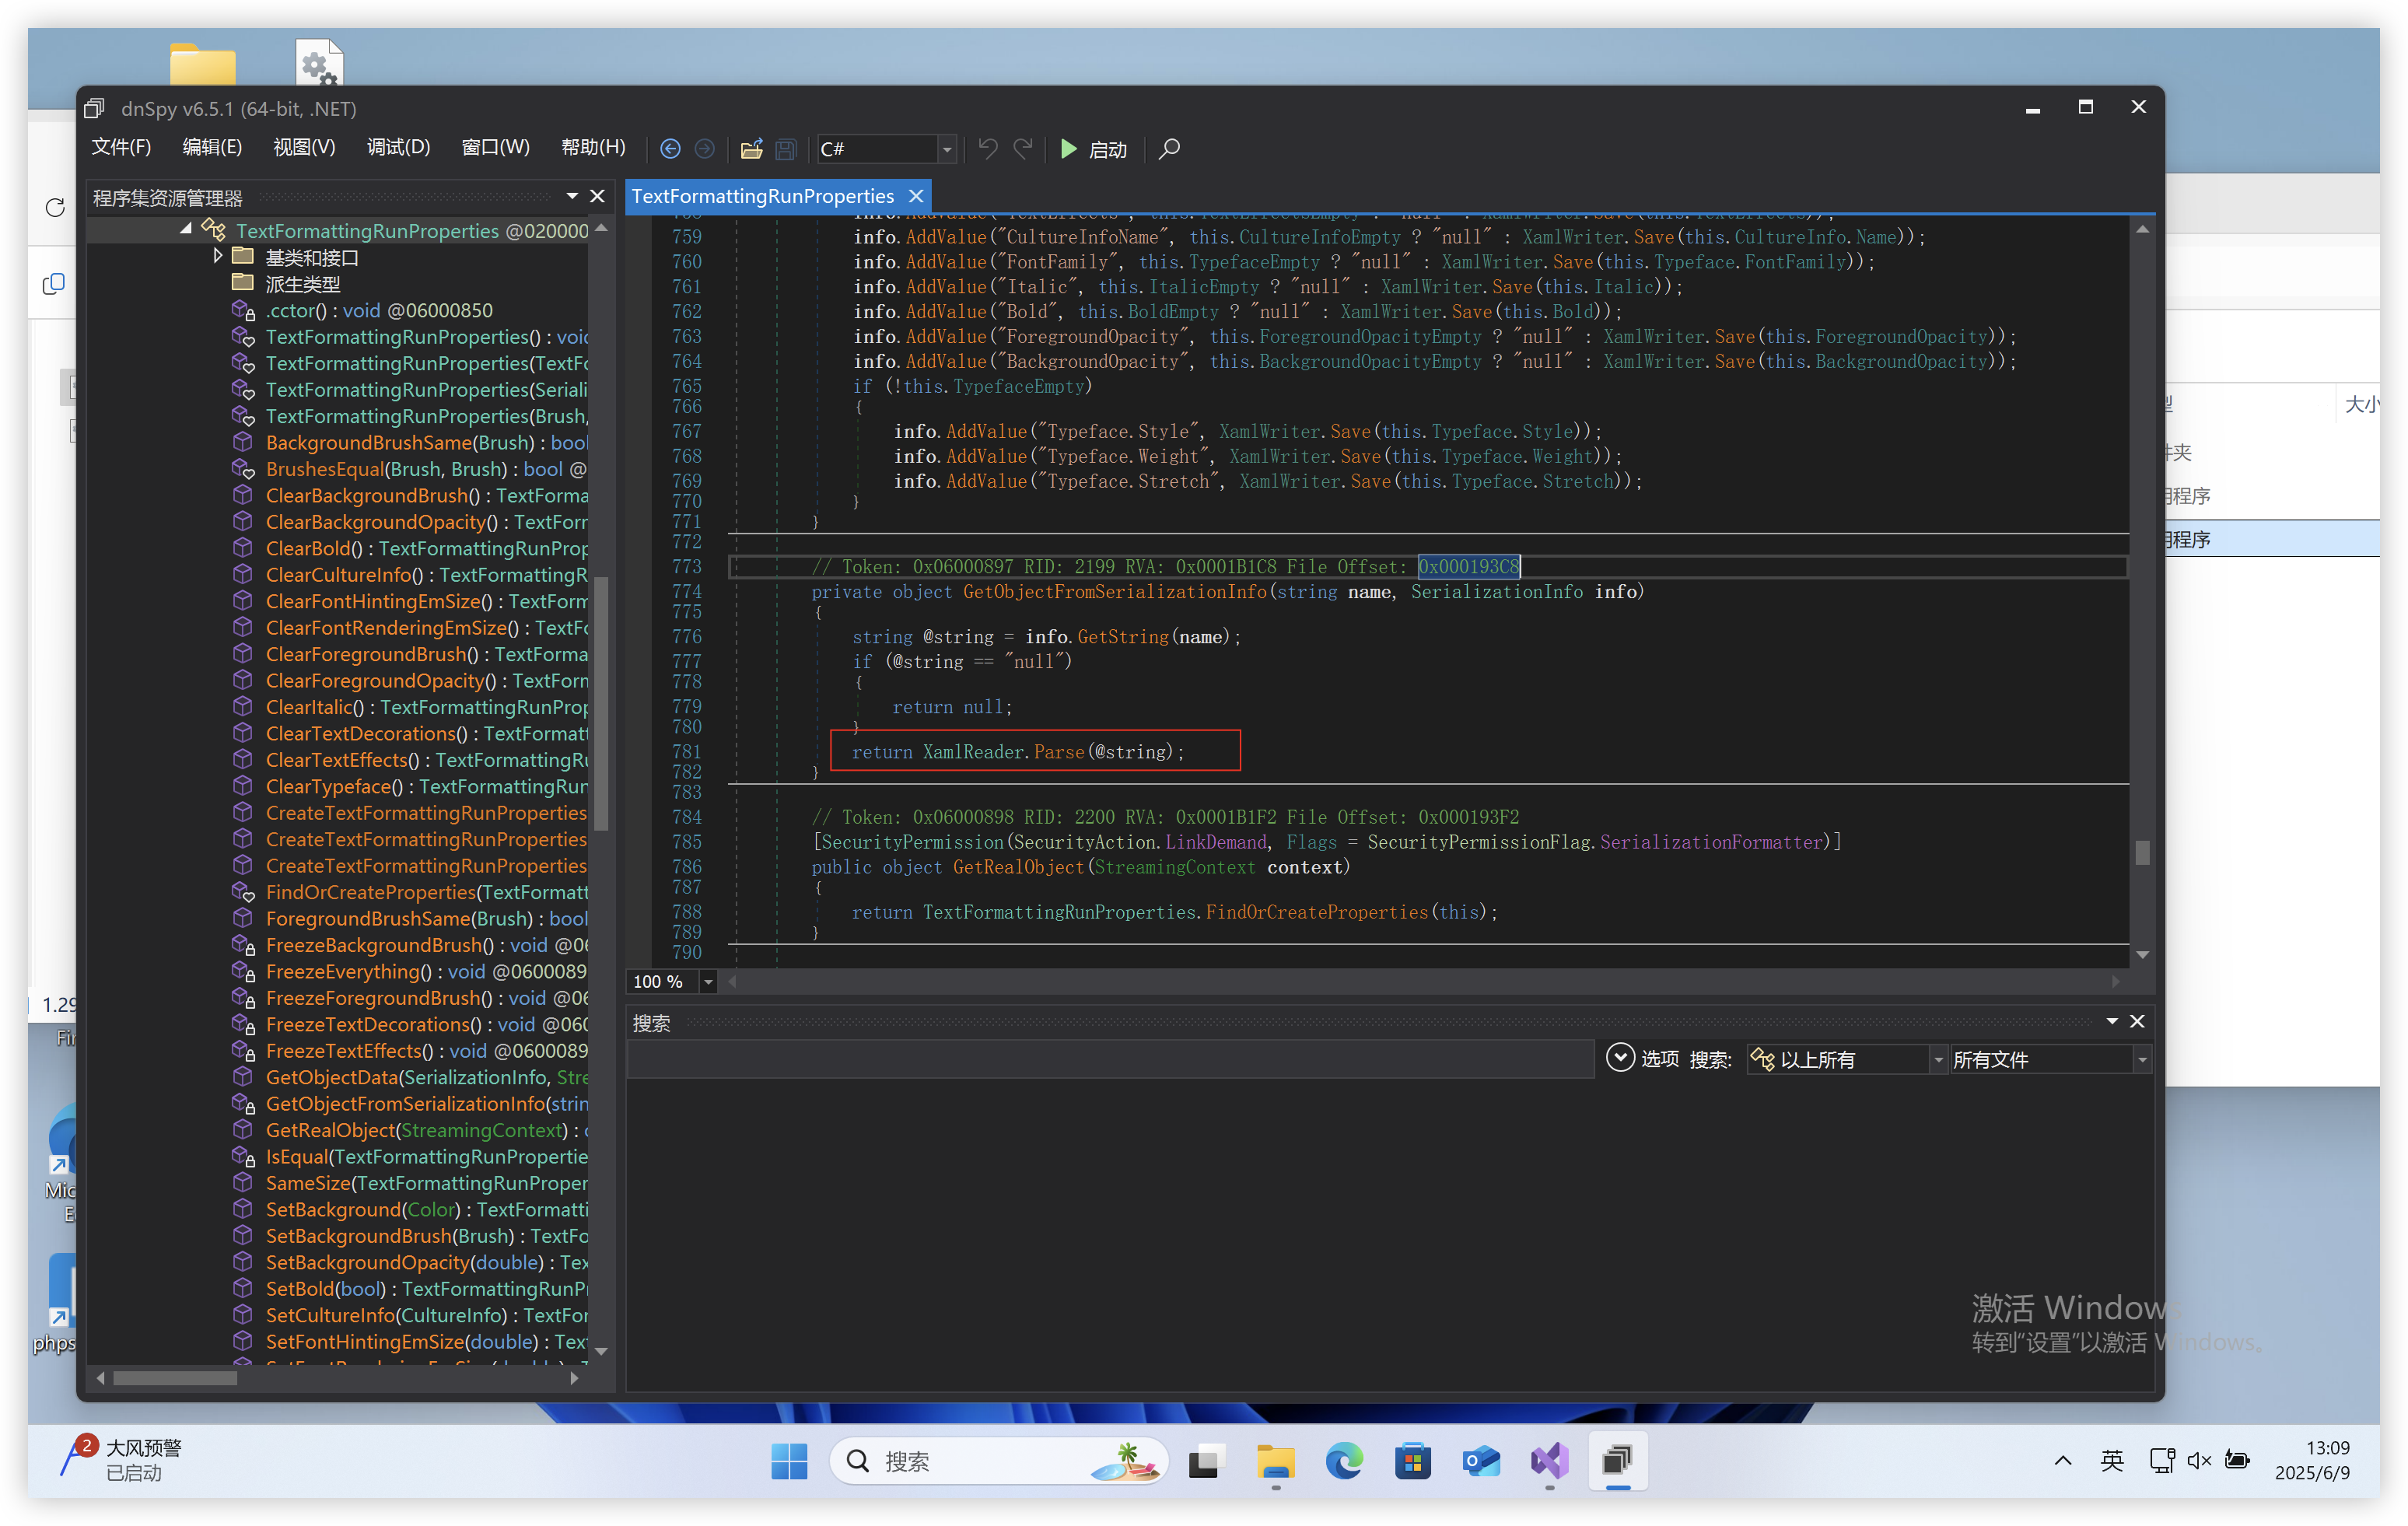Open the 调试(D) menu
This screenshot has width=2408, height=1526.
398,148
